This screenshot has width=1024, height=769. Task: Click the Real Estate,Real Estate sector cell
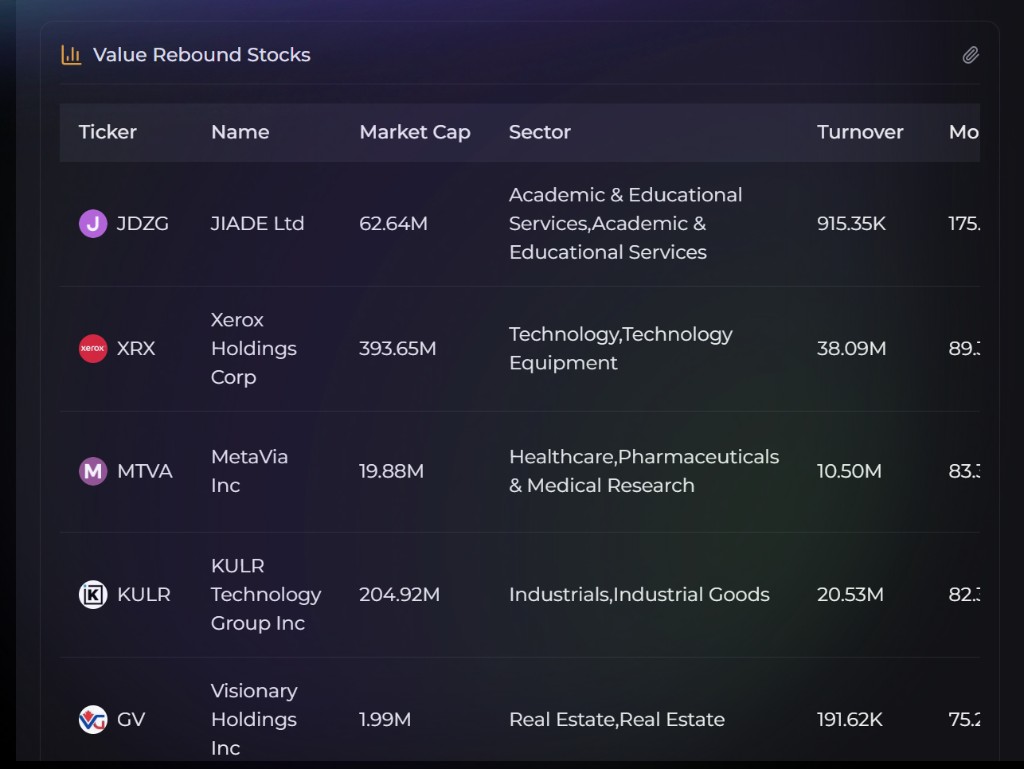[x=616, y=719]
